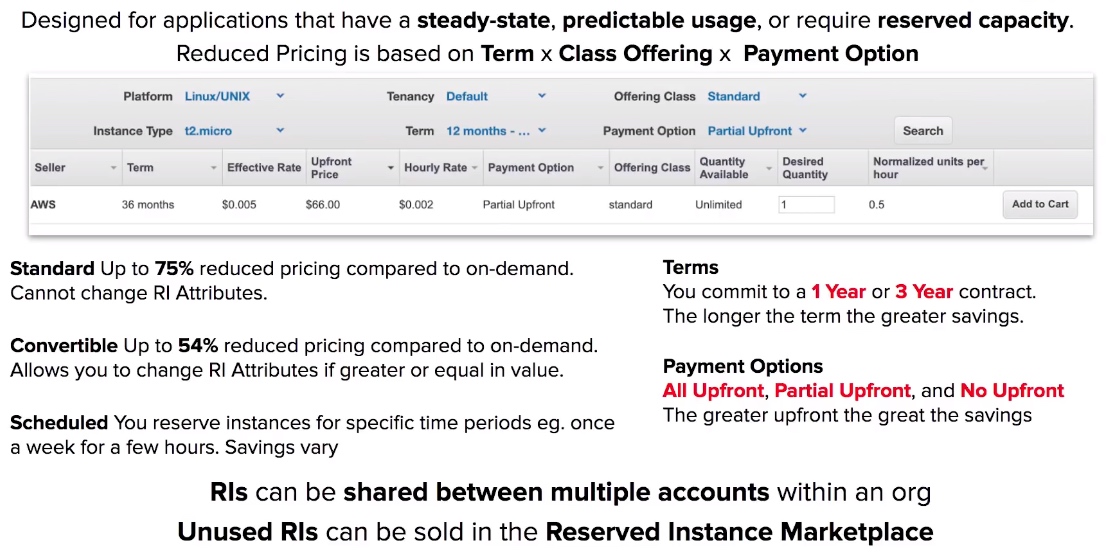Expand the Payment Option Partial Upfront dropdown
This screenshot has width=1108, height=553.
[x=757, y=131]
